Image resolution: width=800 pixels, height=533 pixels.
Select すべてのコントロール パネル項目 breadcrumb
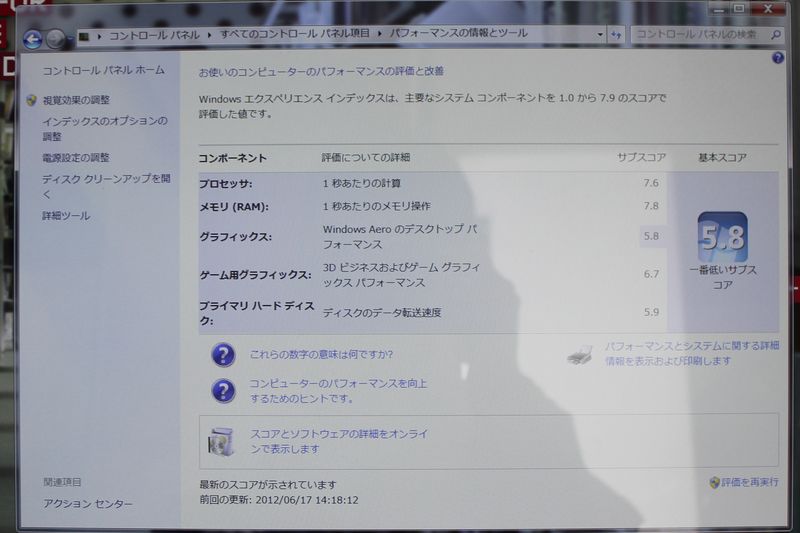coord(295,34)
